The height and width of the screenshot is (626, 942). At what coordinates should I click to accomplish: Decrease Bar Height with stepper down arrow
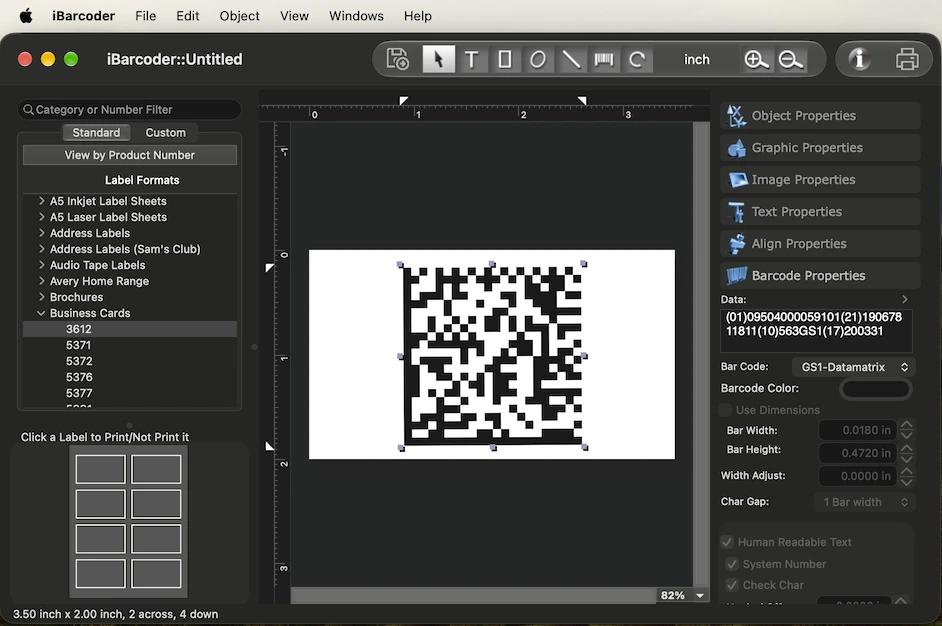[x=907, y=458]
